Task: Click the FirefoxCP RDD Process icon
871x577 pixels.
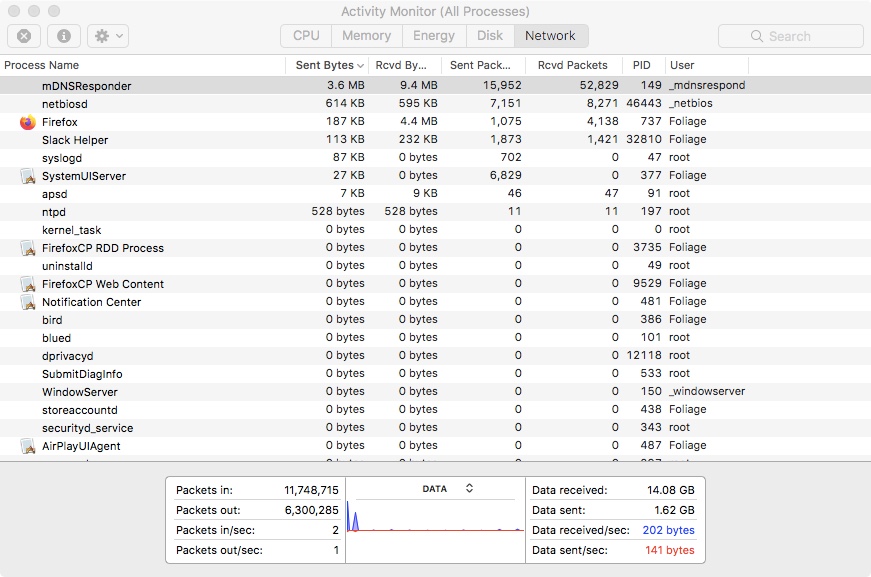Action: coord(28,248)
